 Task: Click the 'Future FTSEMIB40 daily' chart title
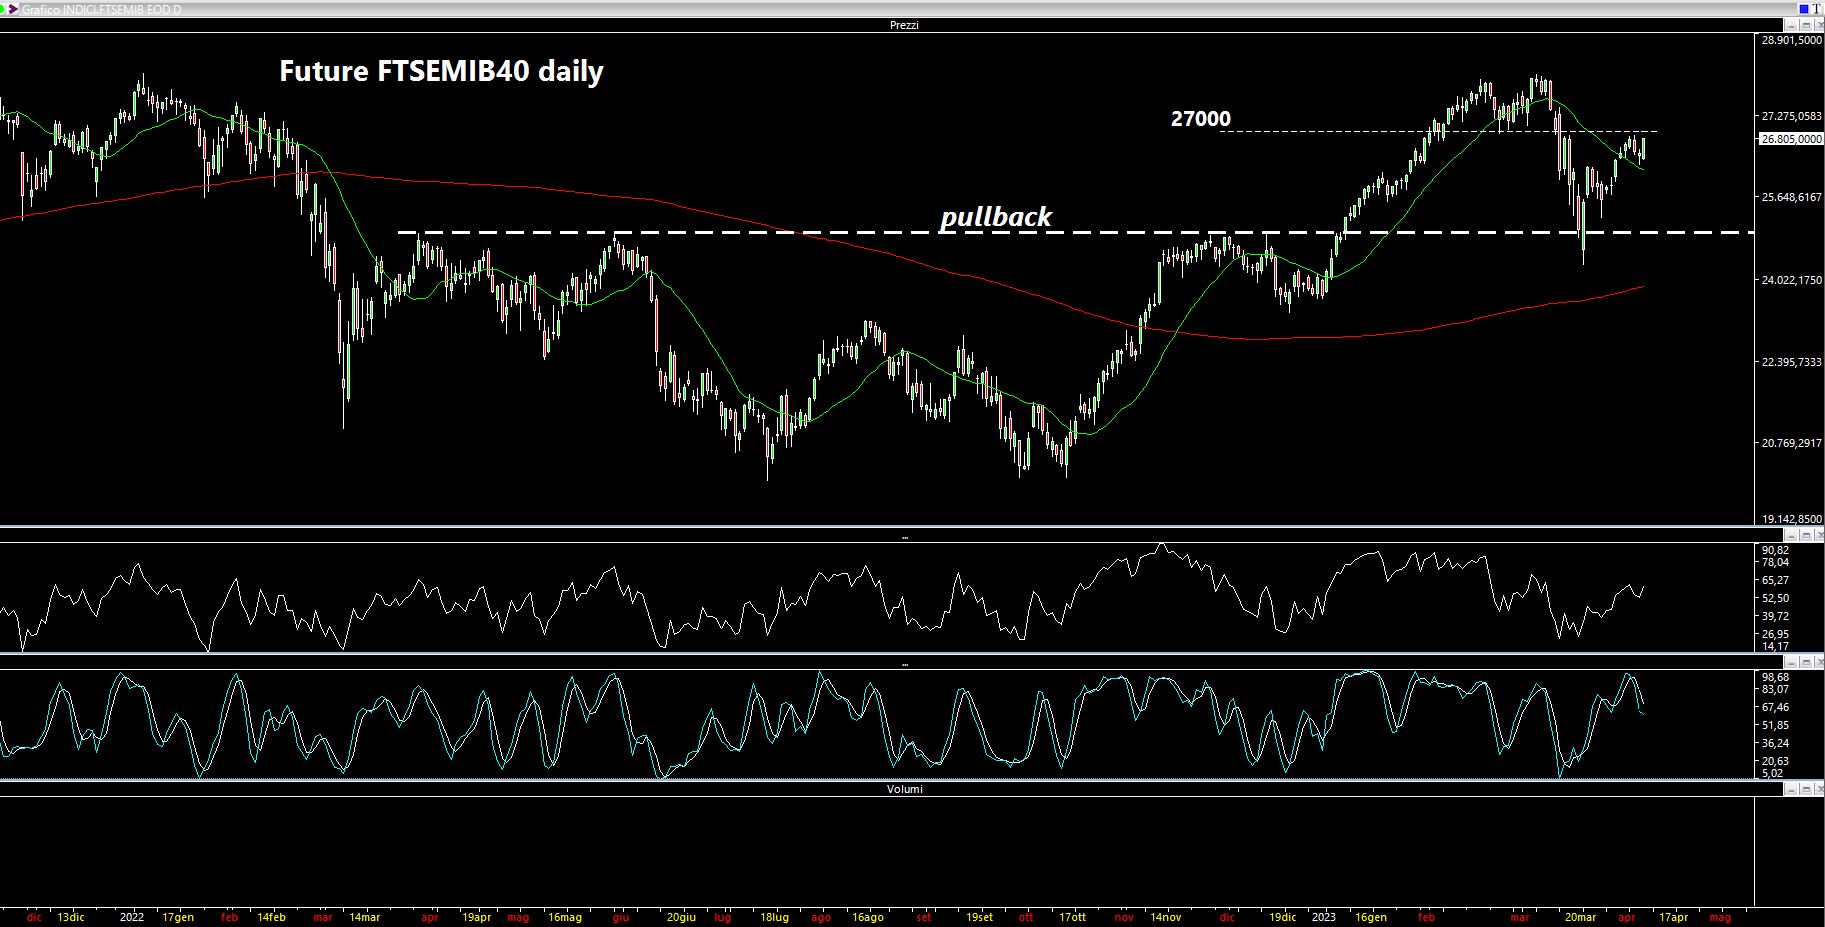[441, 72]
